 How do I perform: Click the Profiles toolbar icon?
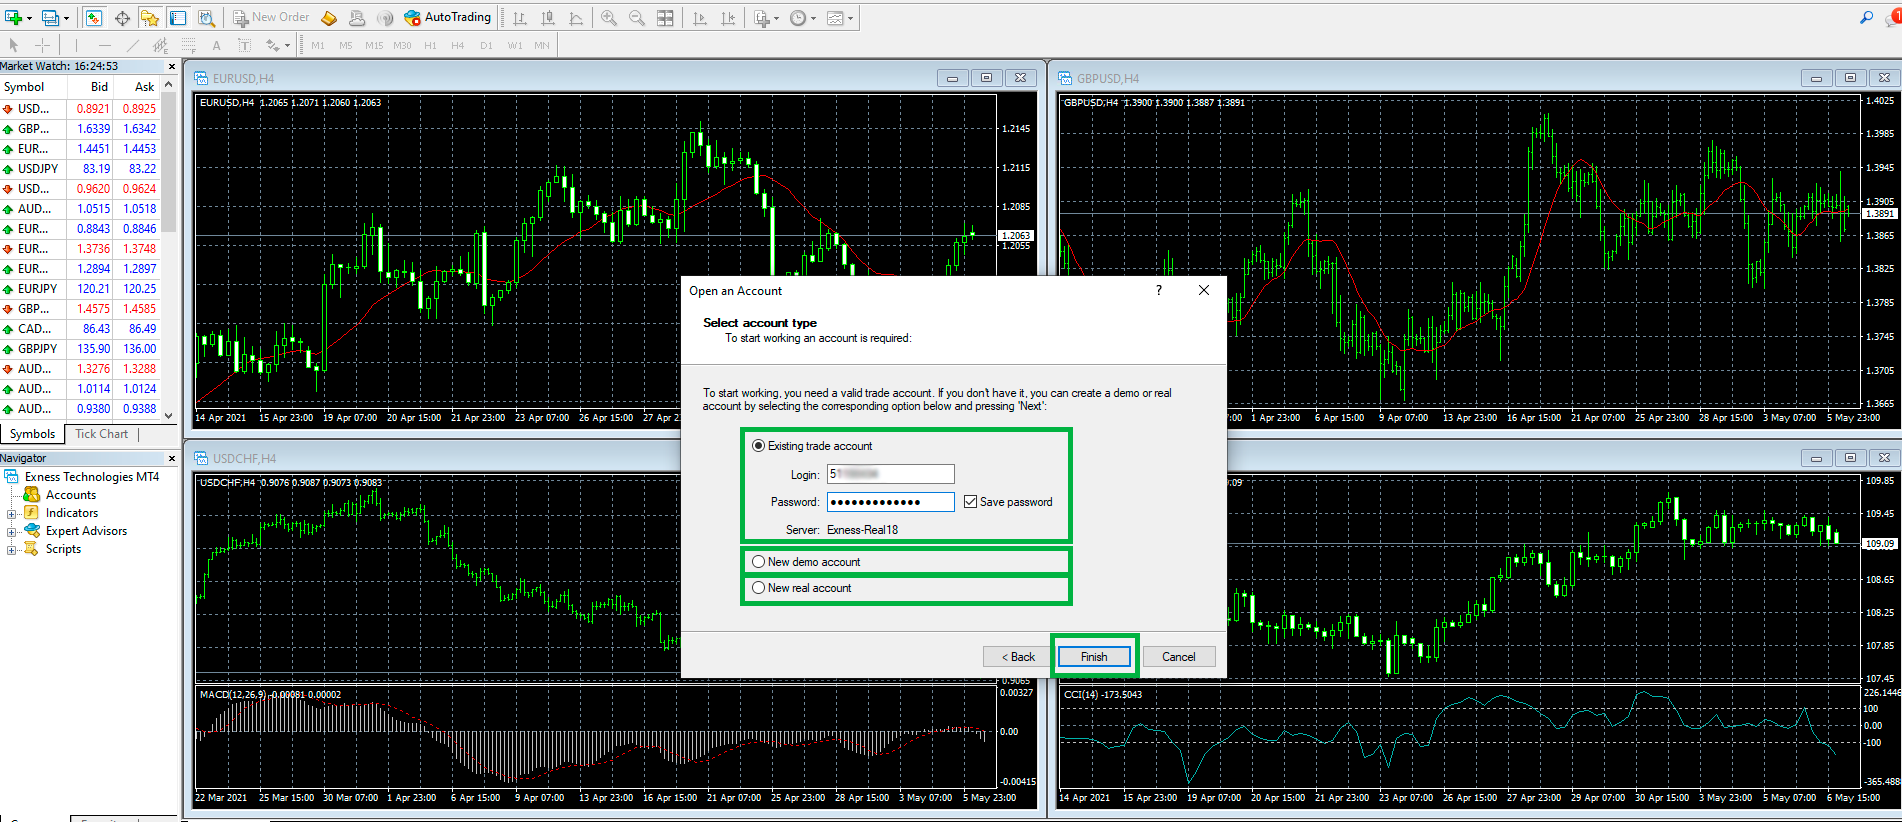(50, 18)
